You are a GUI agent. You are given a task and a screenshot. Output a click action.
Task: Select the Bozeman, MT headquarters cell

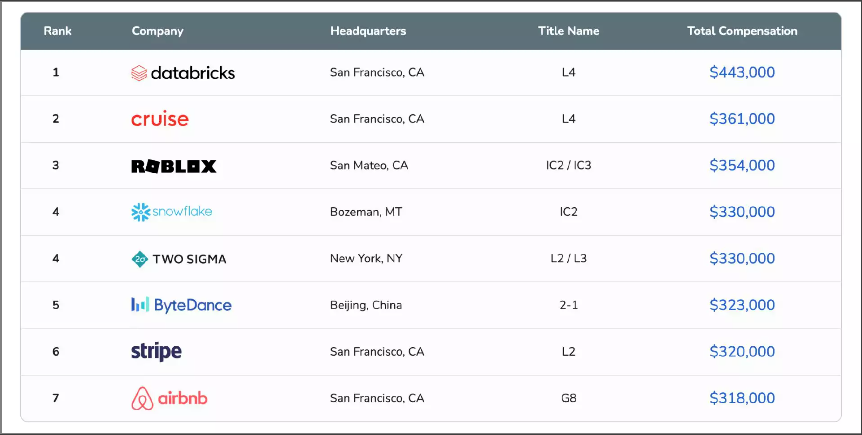point(366,212)
